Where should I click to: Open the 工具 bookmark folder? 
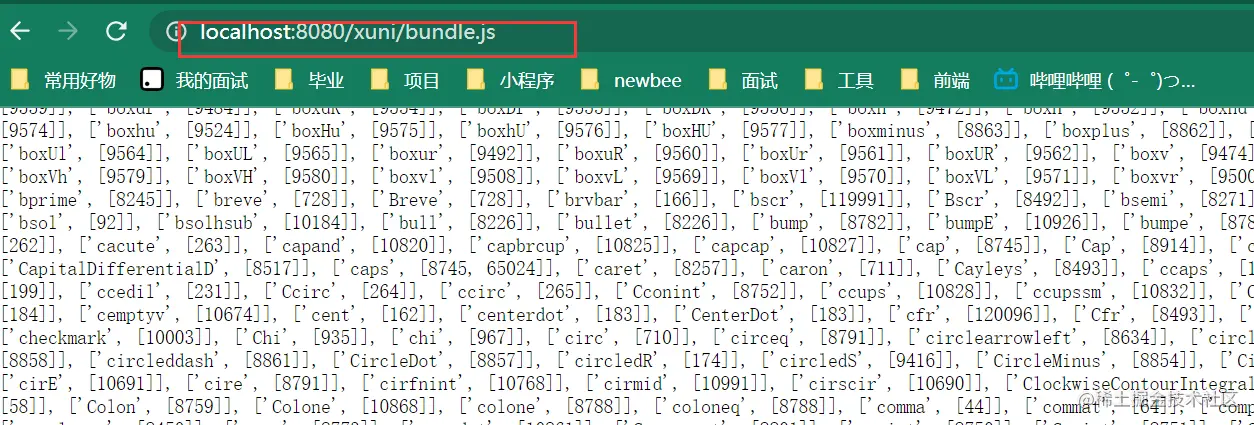[x=839, y=80]
